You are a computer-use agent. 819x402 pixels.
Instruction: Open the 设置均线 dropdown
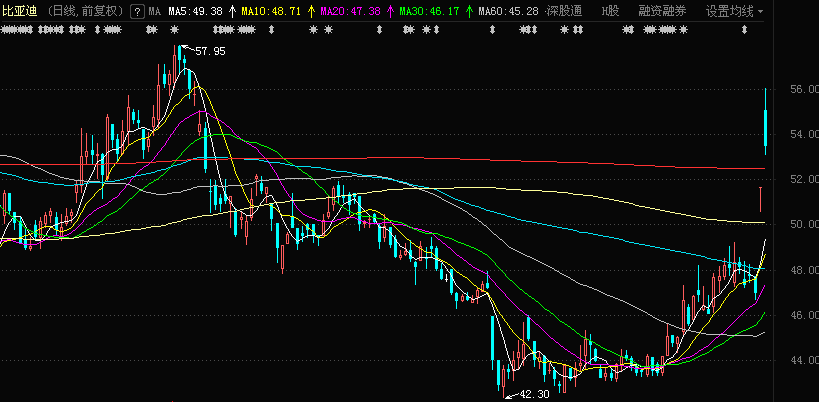pos(734,11)
